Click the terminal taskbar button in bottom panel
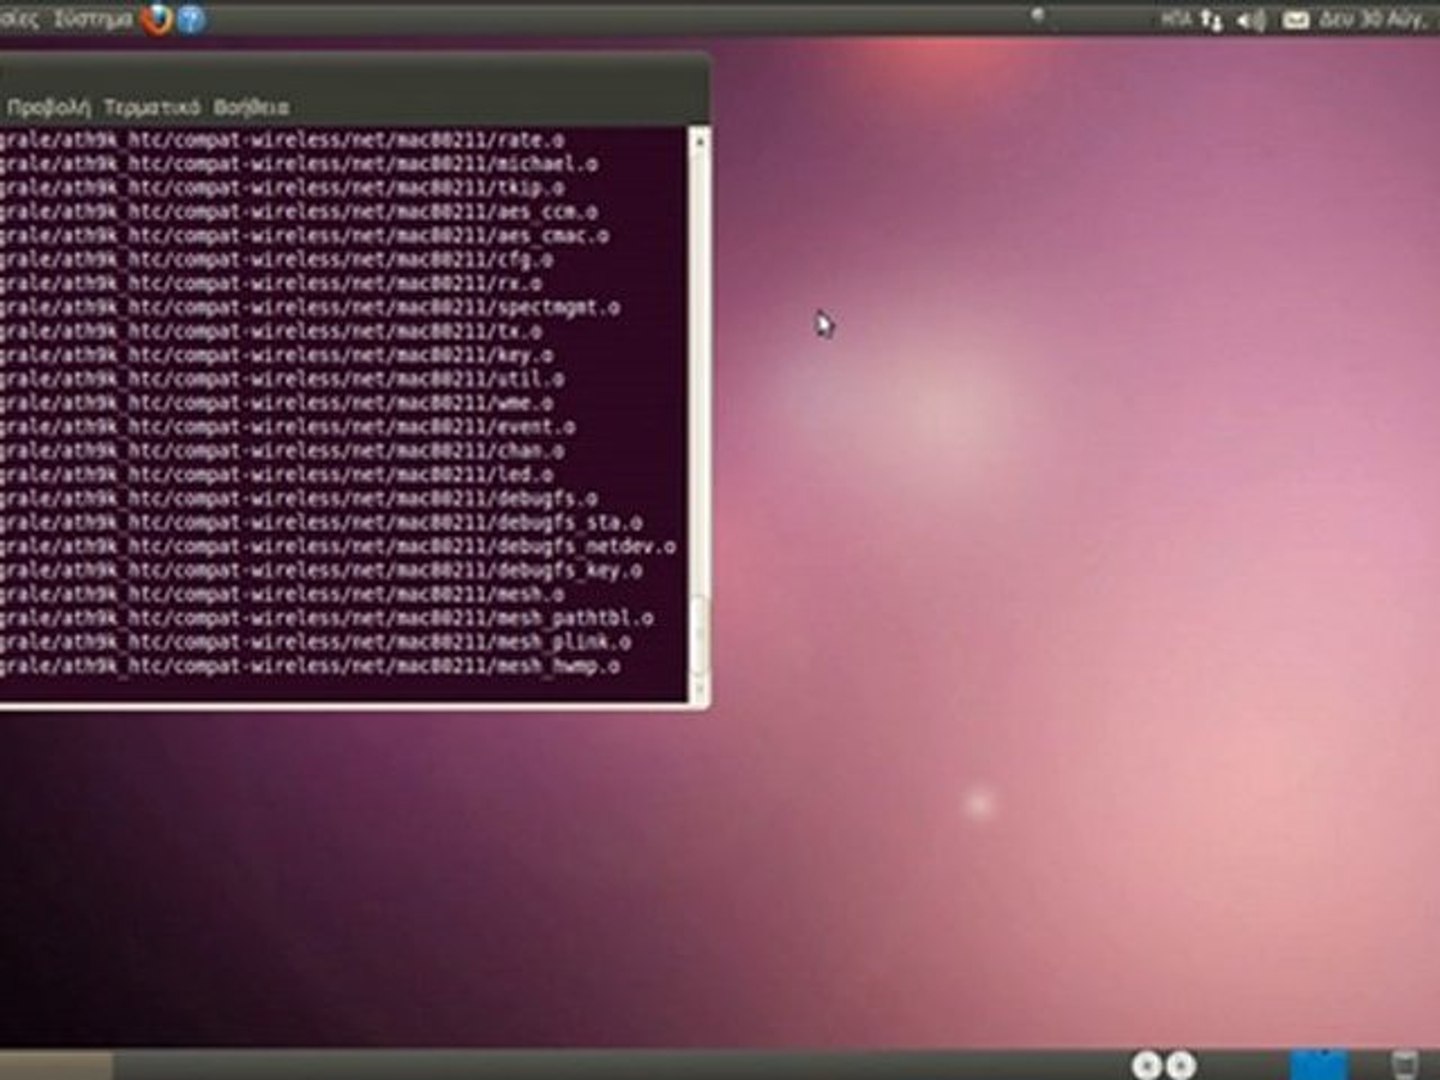1440x1080 pixels. click(x=55, y=1065)
